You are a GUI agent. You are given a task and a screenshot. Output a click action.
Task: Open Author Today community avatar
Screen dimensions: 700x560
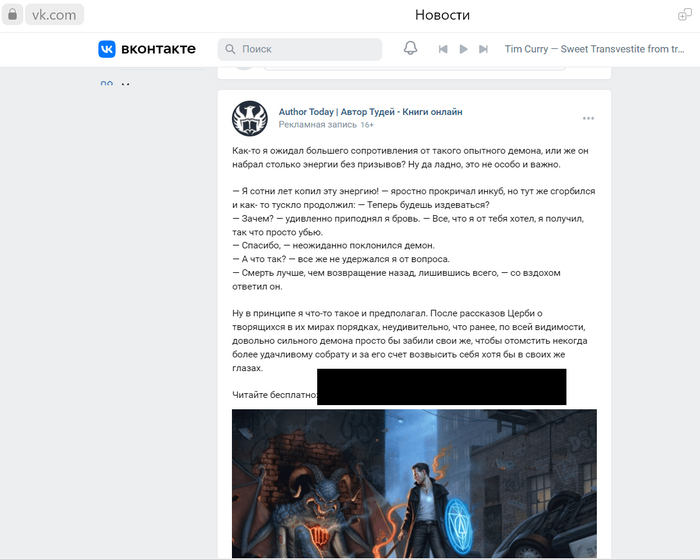tap(250, 118)
